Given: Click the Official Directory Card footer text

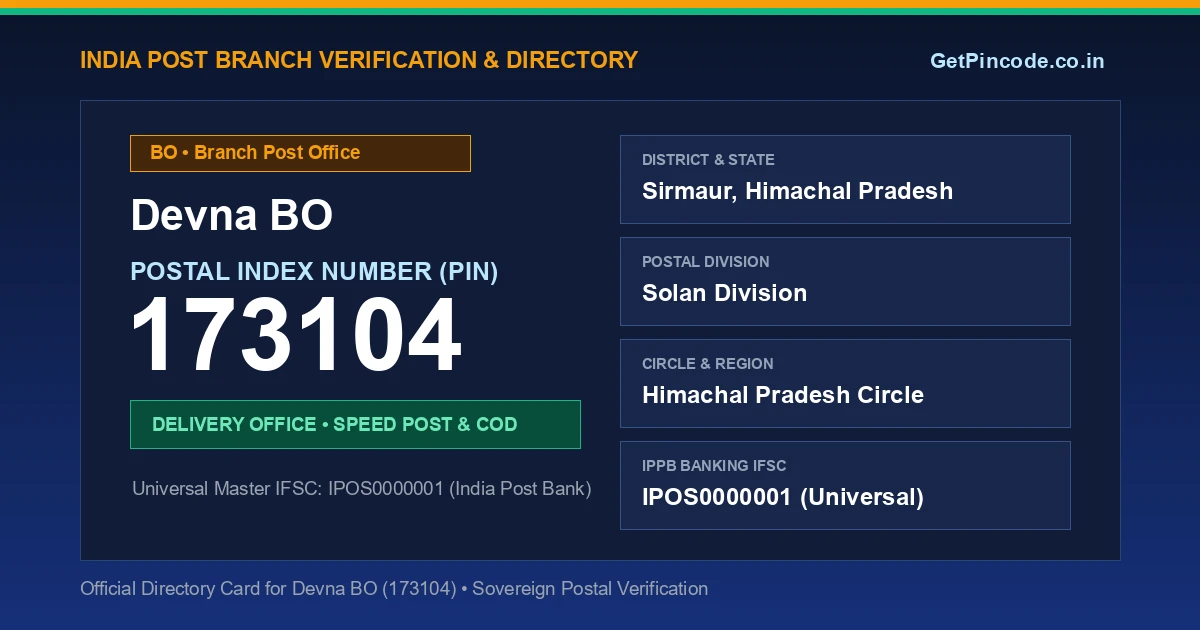Looking at the screenshot, I should (x=394, y=589).
